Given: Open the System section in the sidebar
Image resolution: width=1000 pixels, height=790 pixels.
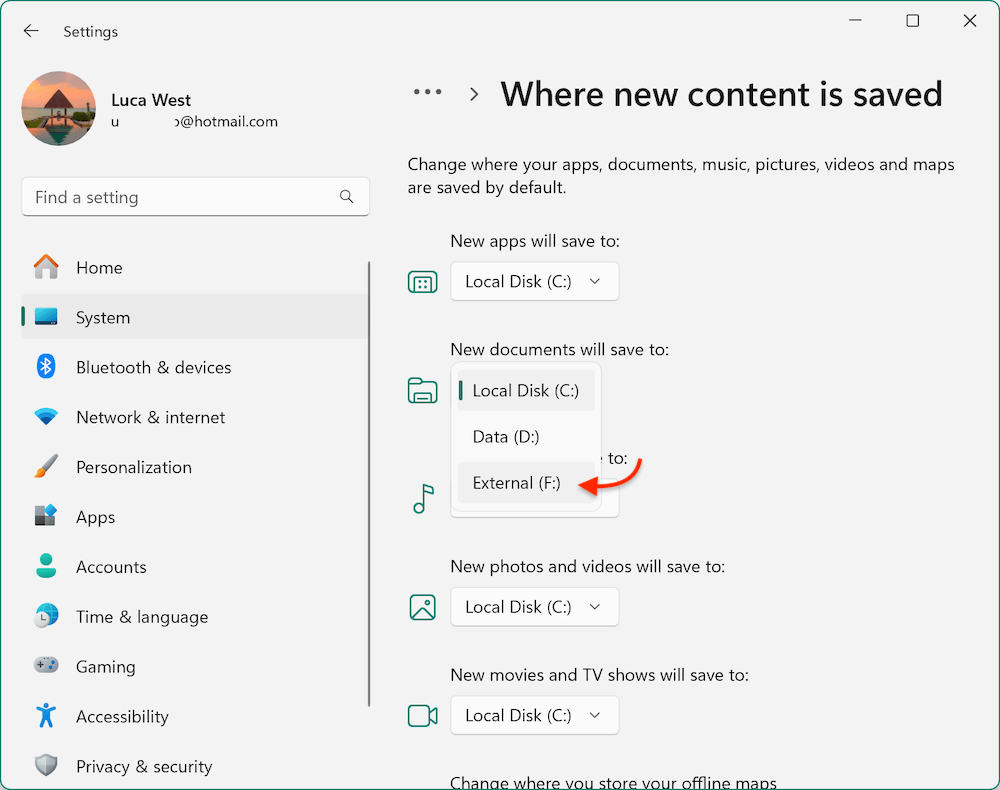Looking at the screenshot, I should (x=104, y=317).
